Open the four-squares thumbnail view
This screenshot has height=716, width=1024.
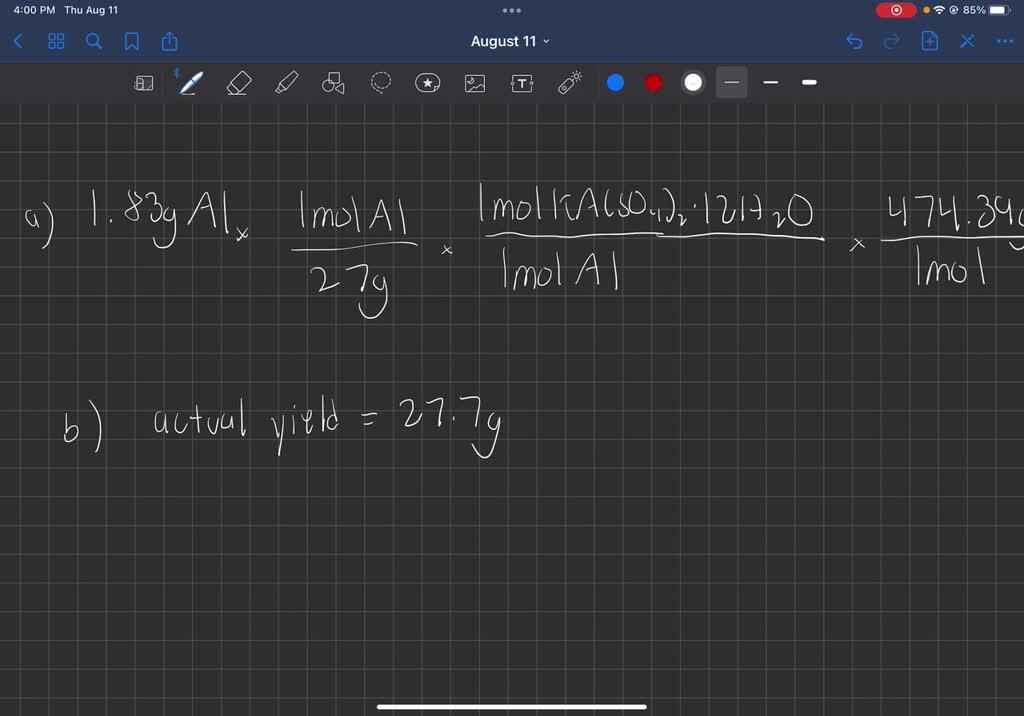pos(55,41)
